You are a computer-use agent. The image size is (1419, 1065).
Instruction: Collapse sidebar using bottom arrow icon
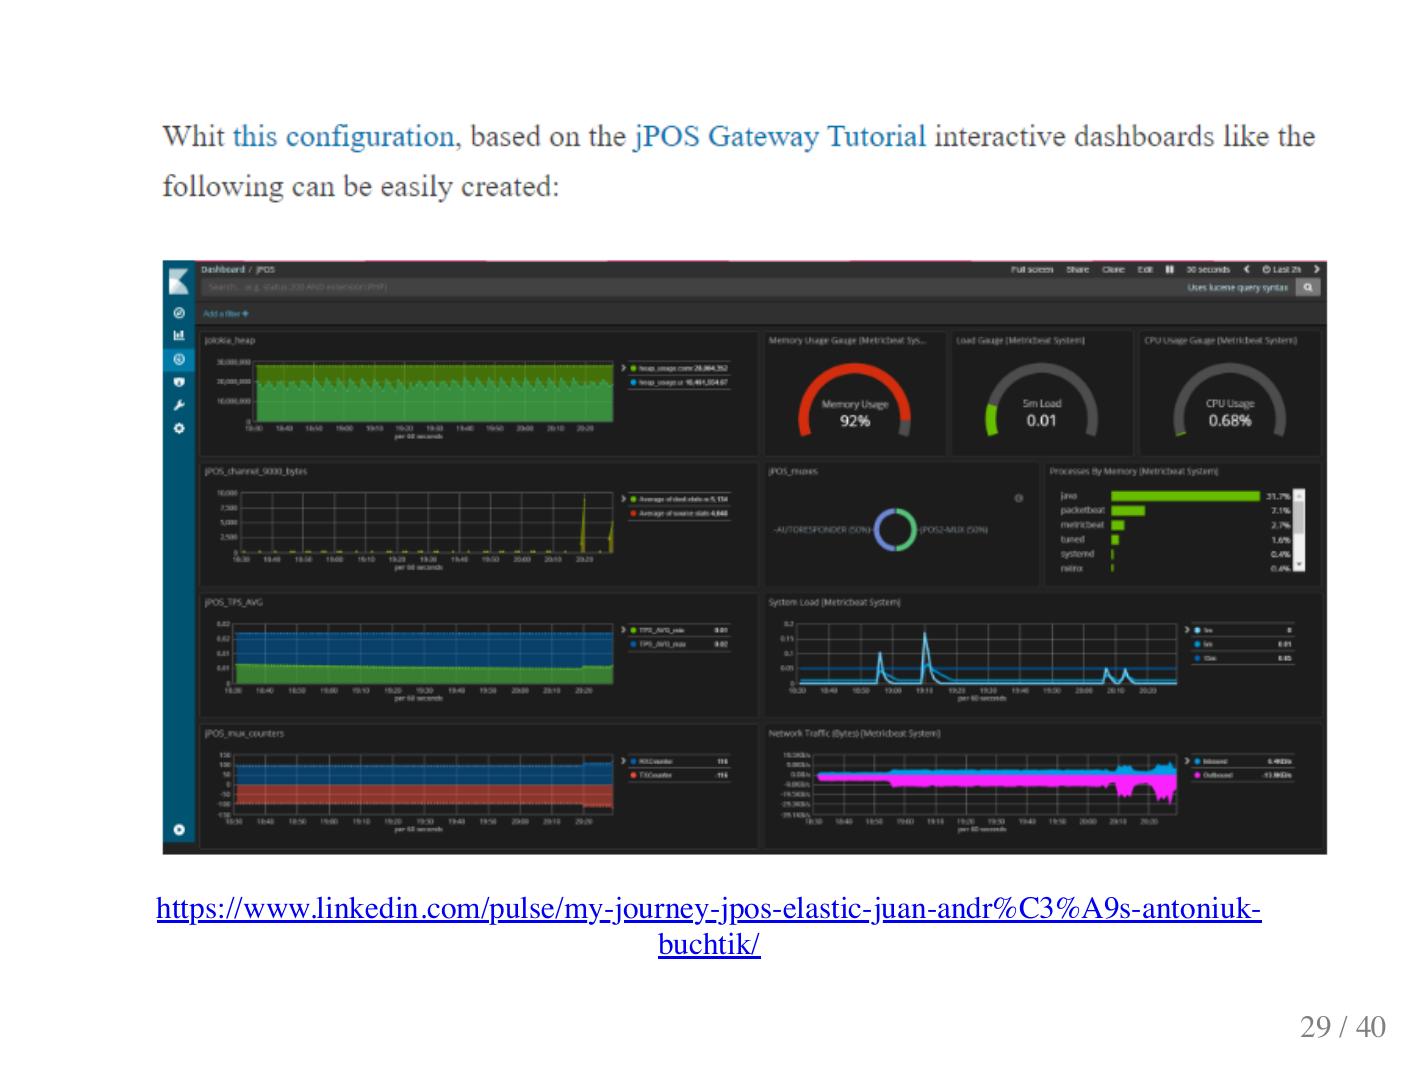[x=179, y=829]
